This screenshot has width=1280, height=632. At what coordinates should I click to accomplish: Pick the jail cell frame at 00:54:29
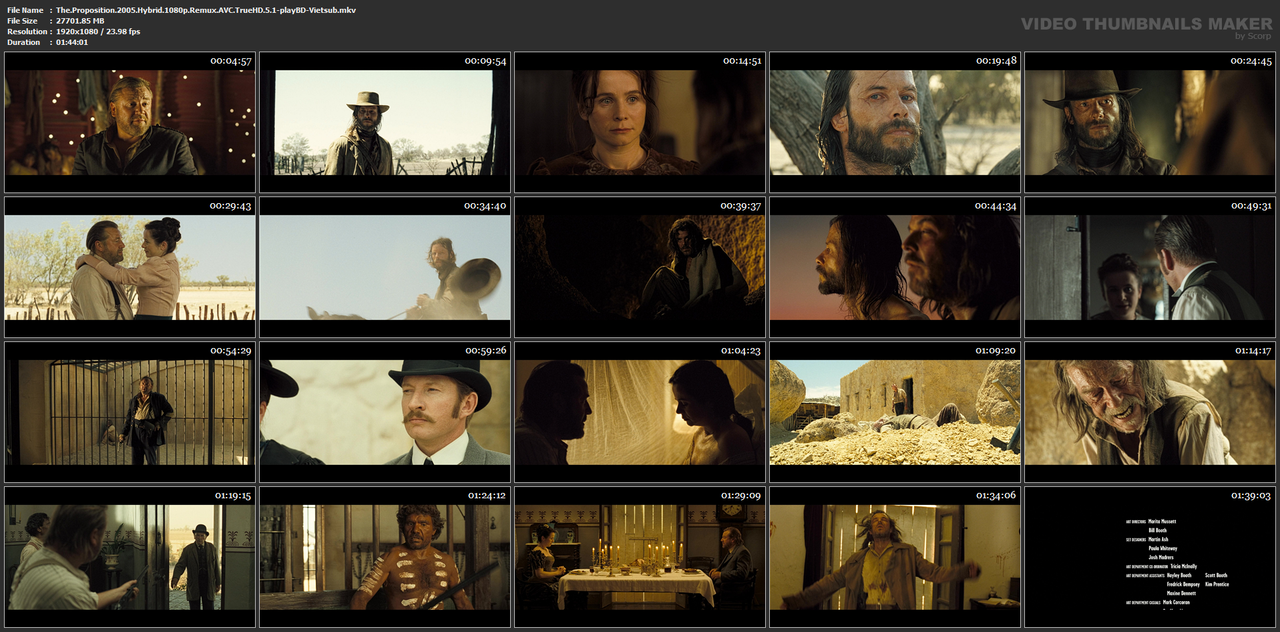[x=130, y=412]
